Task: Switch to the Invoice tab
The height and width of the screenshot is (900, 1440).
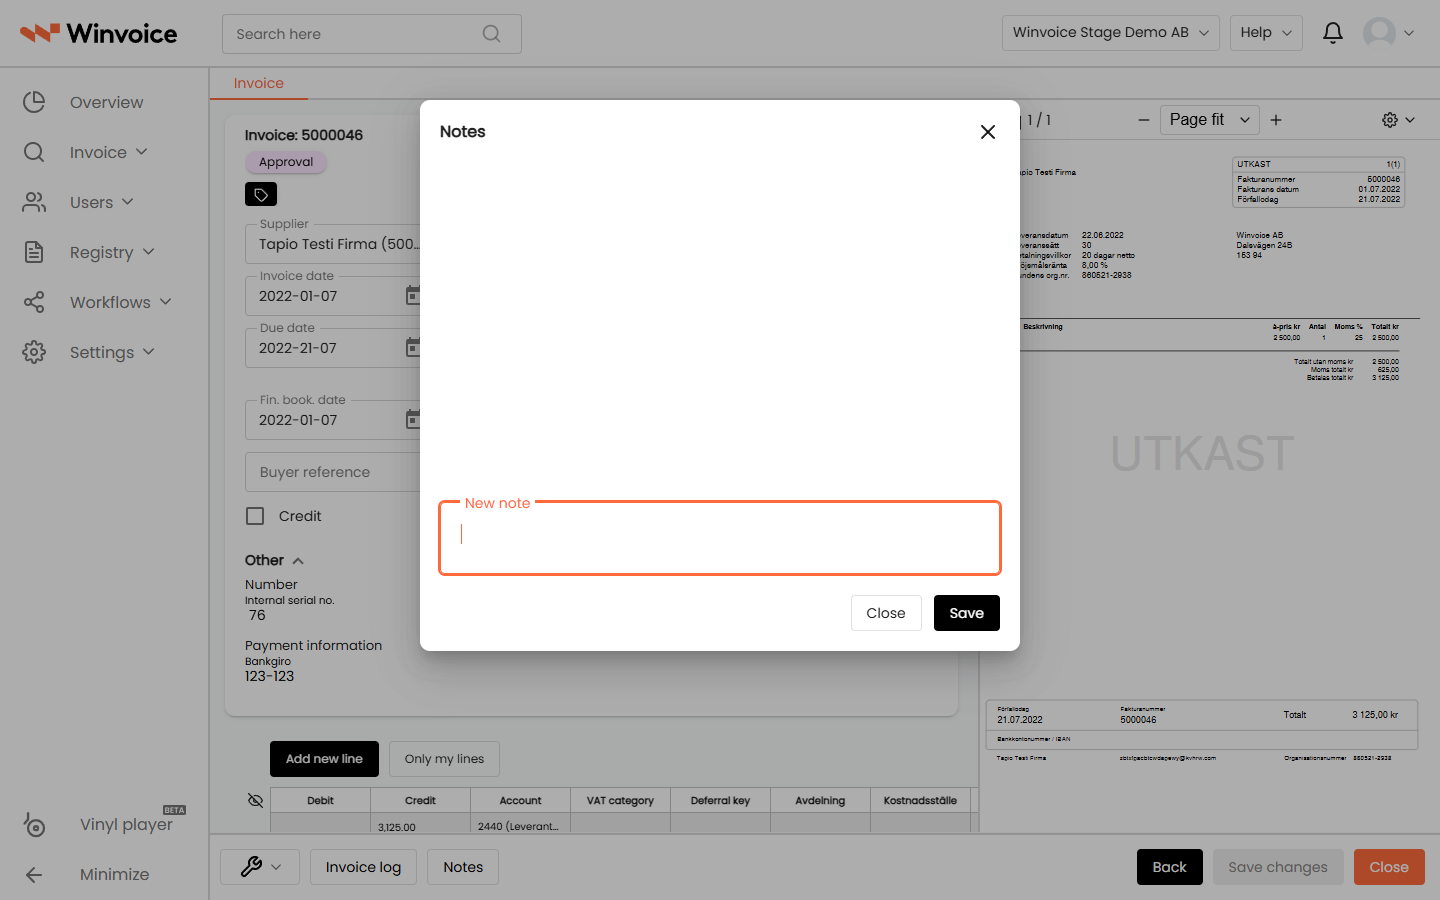Action: click(259, 83)
